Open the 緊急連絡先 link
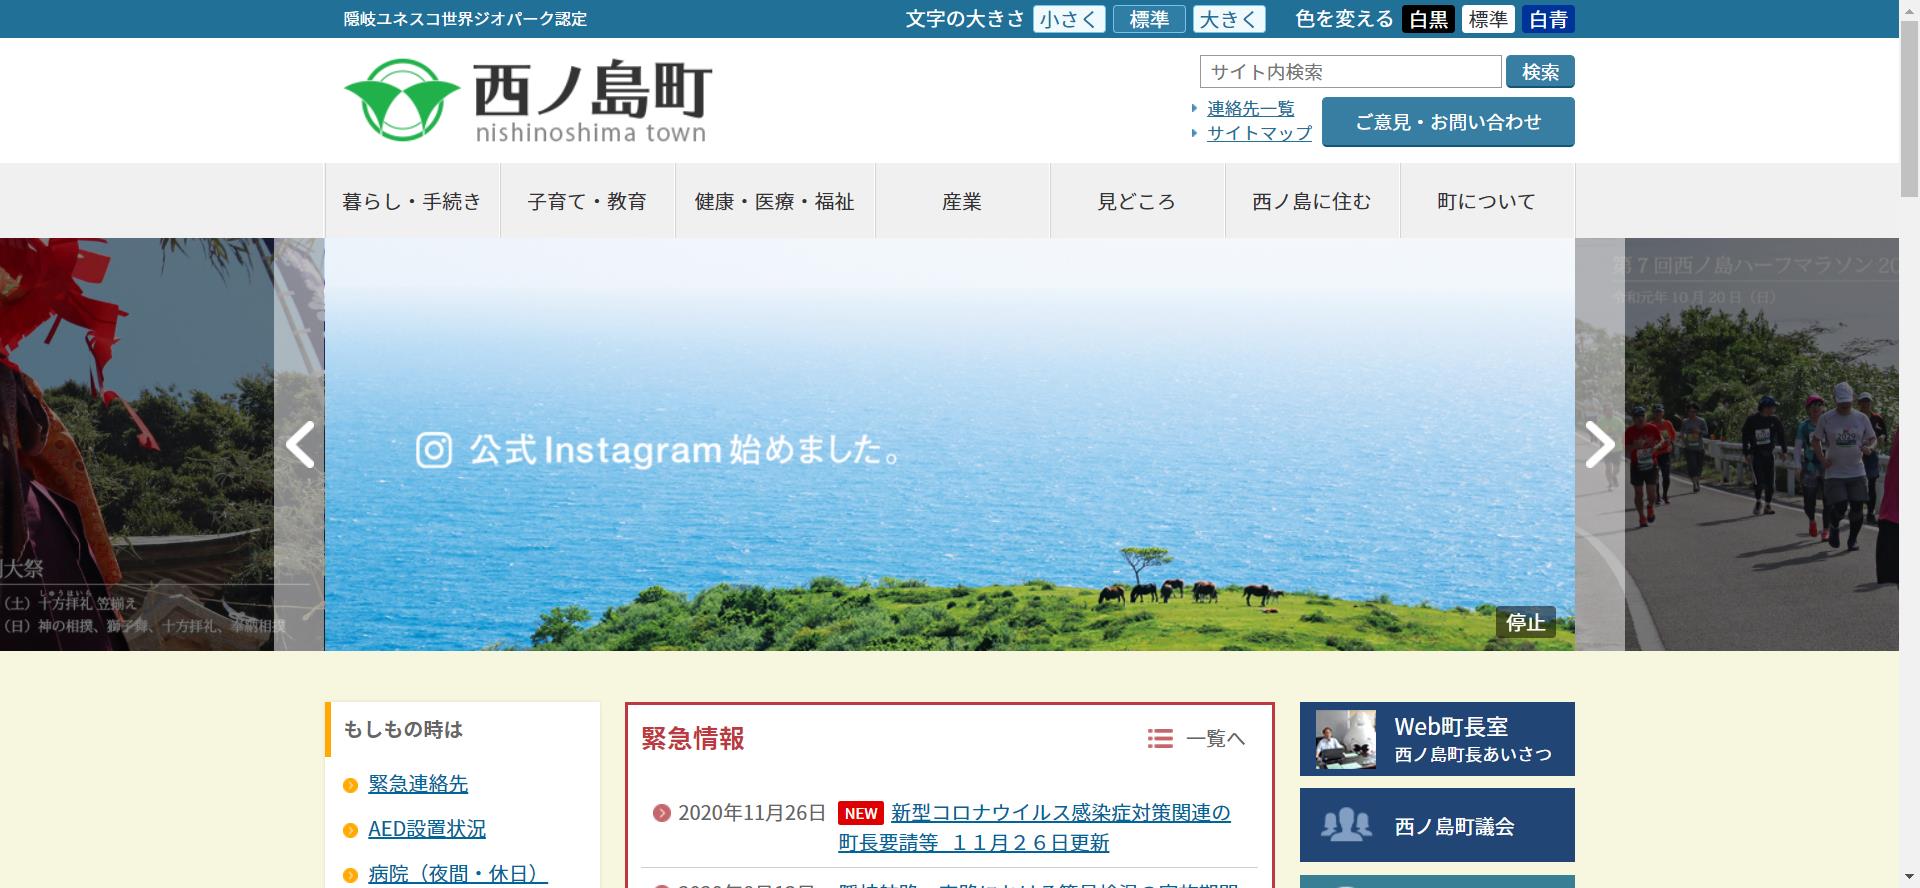Viewport: 1920px width, 888px height. (x=418, y=784)
